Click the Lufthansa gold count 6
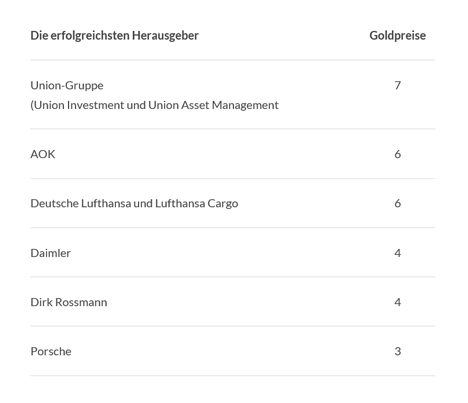The height and width of the screenshot is (403, 468). tap(397, 203)
